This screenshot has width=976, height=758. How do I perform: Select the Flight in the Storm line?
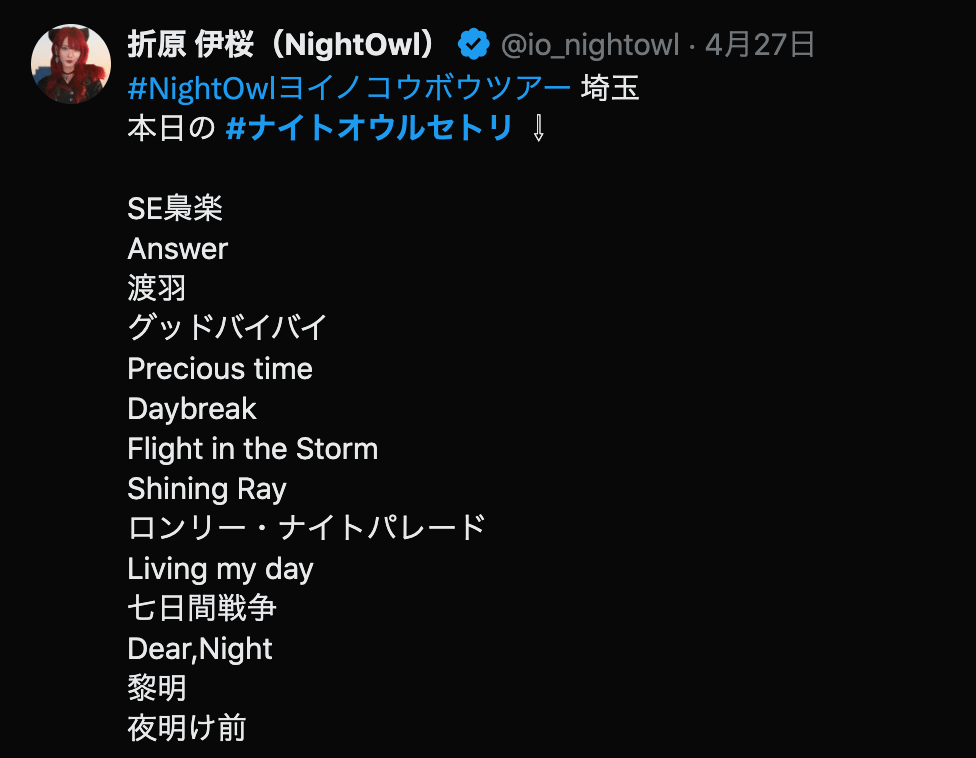point(253,449)
